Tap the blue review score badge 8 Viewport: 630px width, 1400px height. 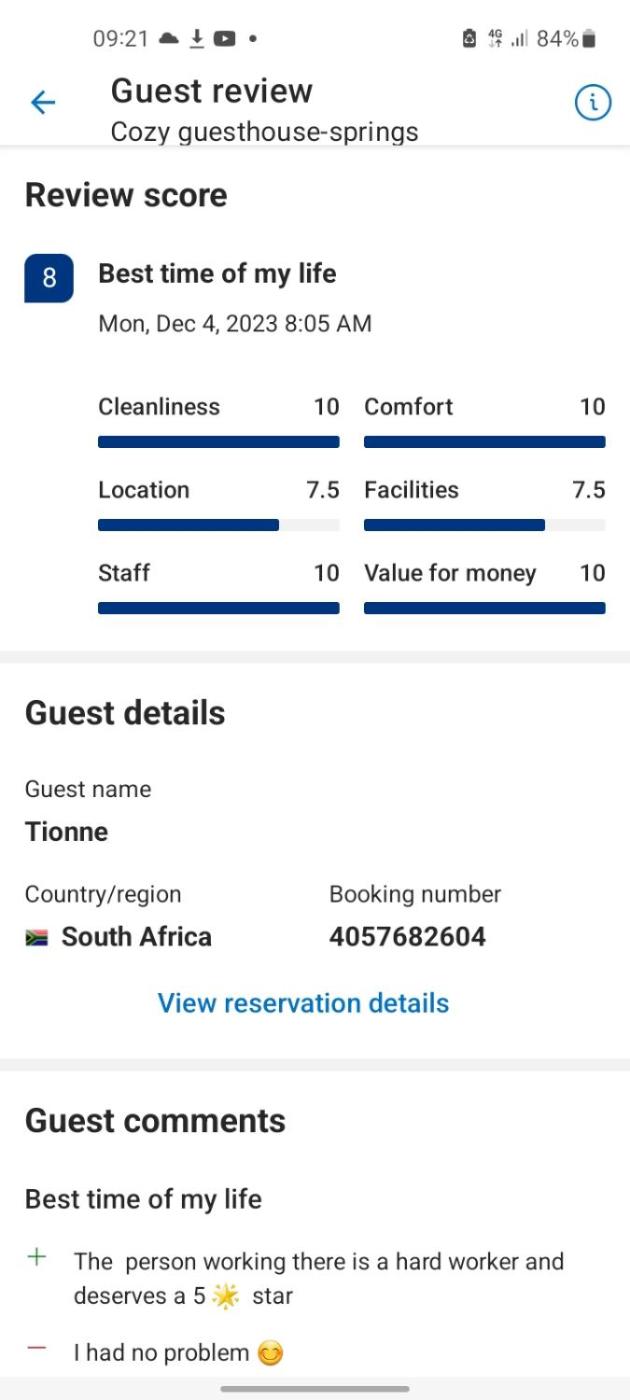(x=49, y=279)
